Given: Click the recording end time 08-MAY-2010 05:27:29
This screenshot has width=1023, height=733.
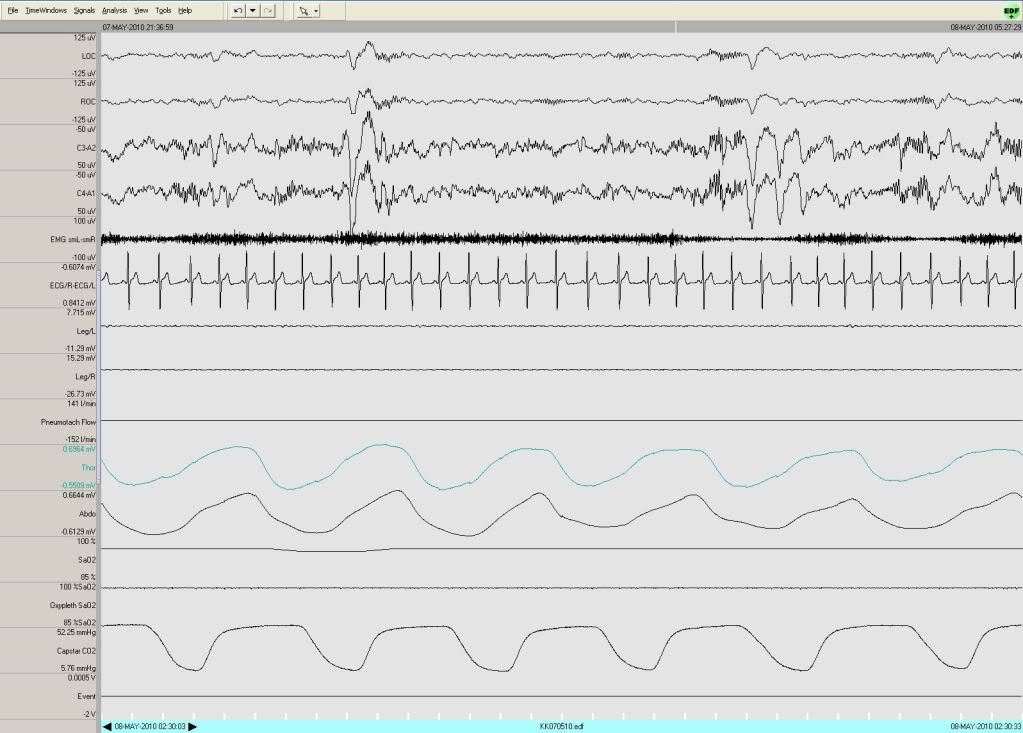Looking at the screenshot, I should coord(986,27).
